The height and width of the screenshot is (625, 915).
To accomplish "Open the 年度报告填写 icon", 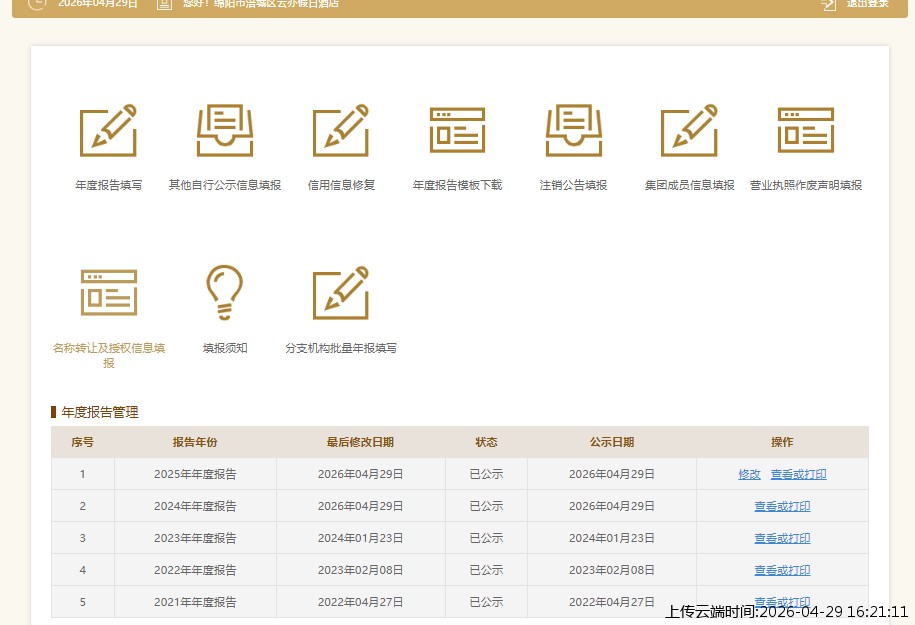I will coord(108,131).
